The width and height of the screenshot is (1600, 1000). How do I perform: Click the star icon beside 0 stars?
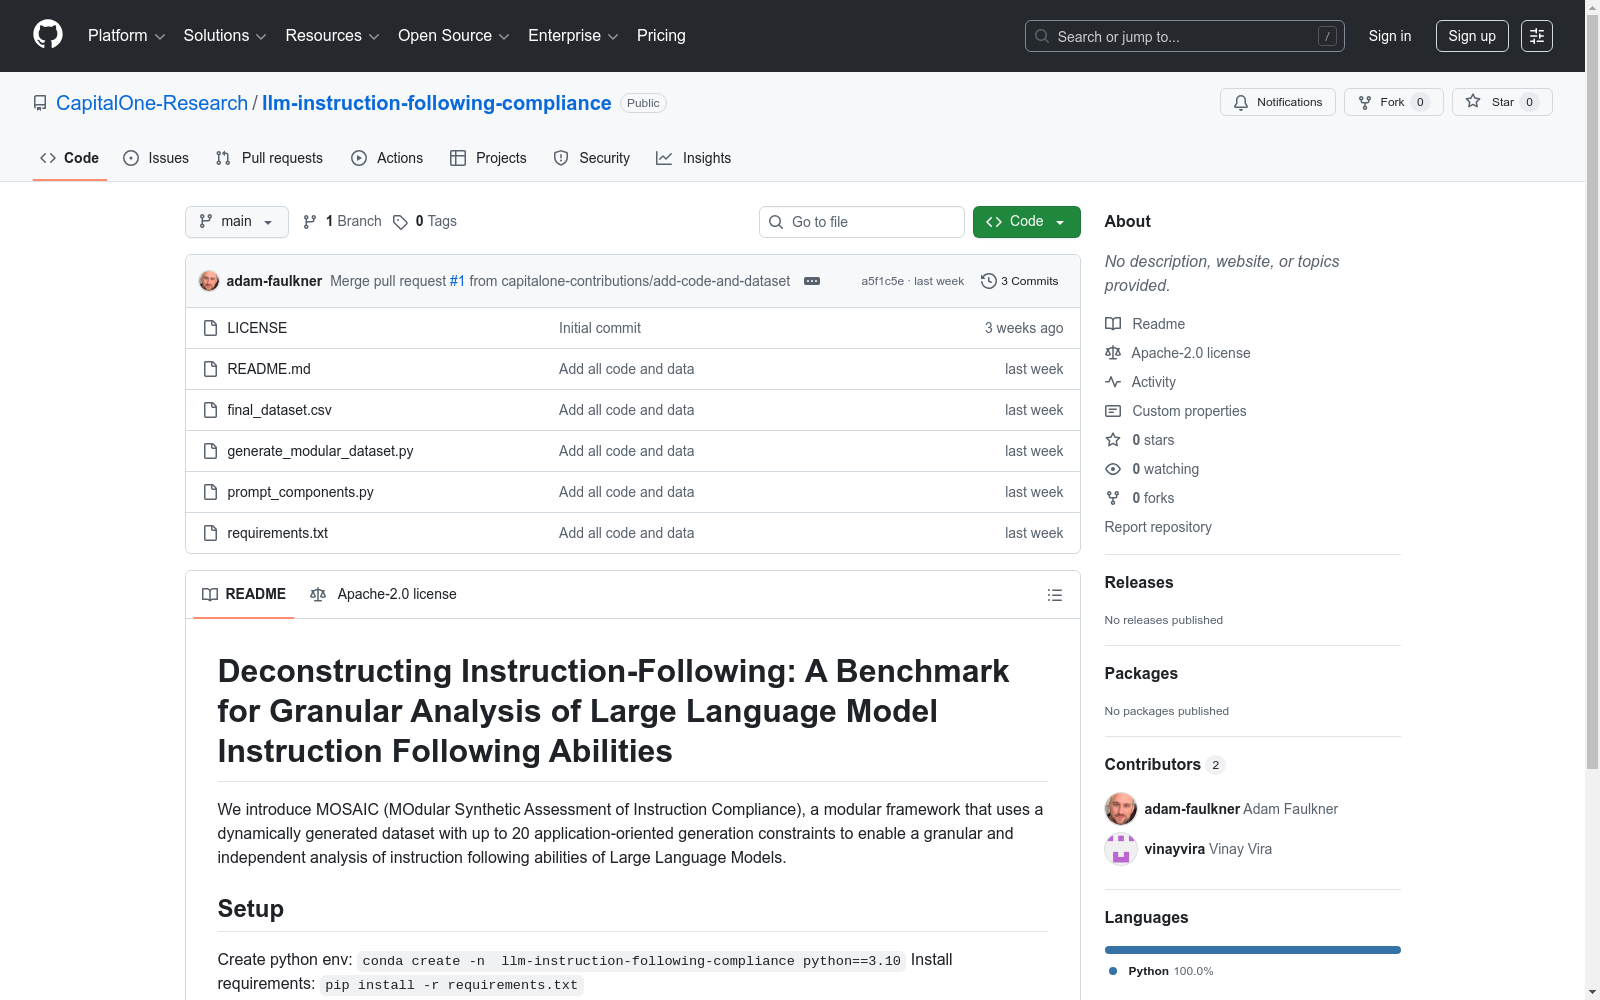click(x=1113, y=440)
